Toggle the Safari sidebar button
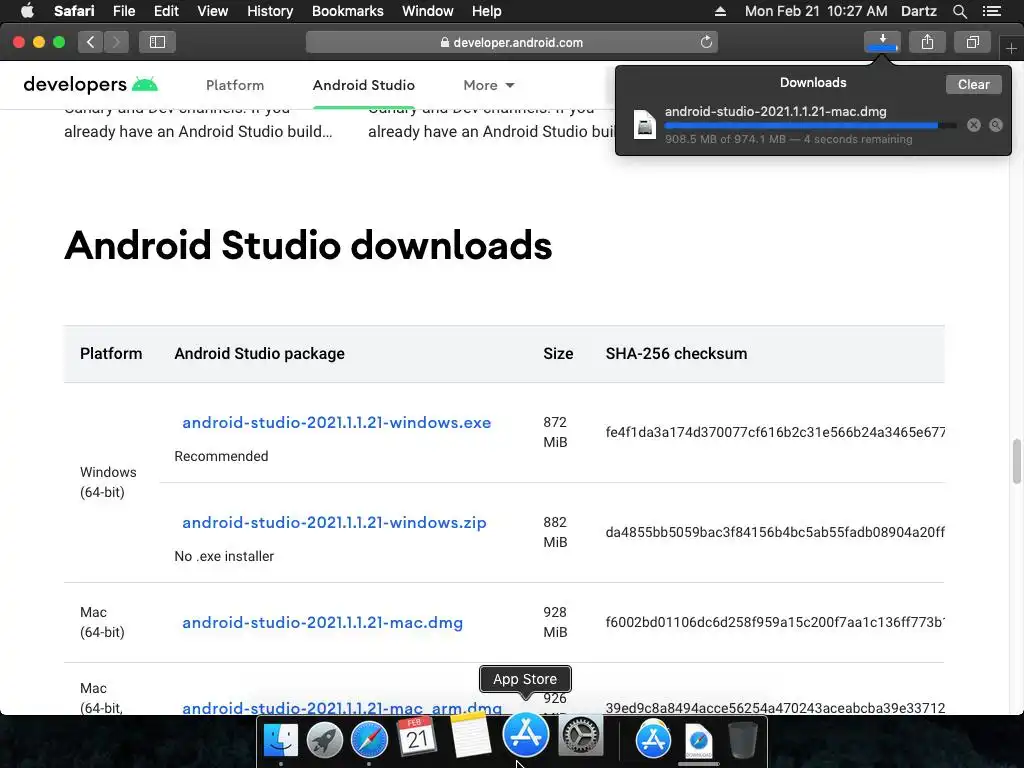1024x768 pixels. (x=157, y=42)
